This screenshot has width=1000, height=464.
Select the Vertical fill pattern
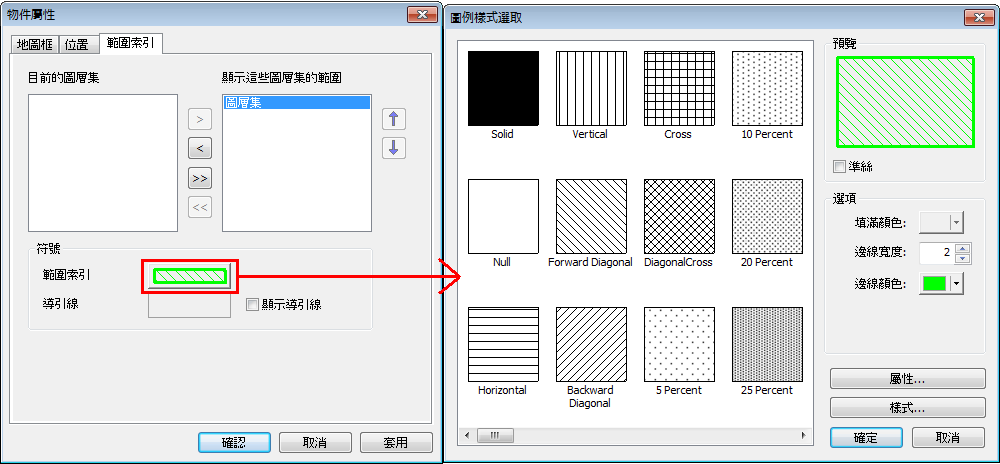pos(591,89)
